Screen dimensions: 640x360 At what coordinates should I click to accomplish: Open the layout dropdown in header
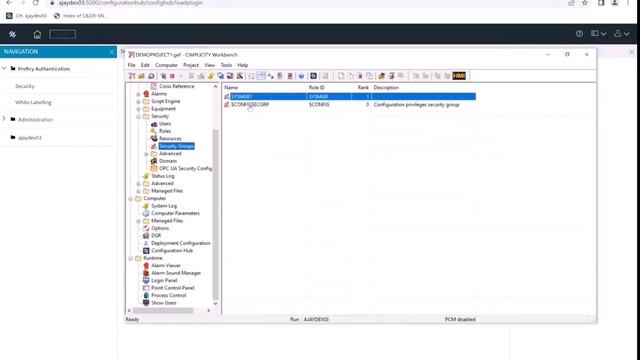[598, 34]
